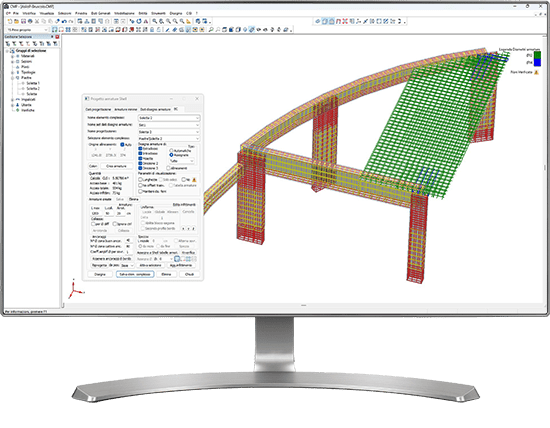This screenshot has width=550, height=428.
Task: Click the print toolbar icon
Action: coord(30,22)
